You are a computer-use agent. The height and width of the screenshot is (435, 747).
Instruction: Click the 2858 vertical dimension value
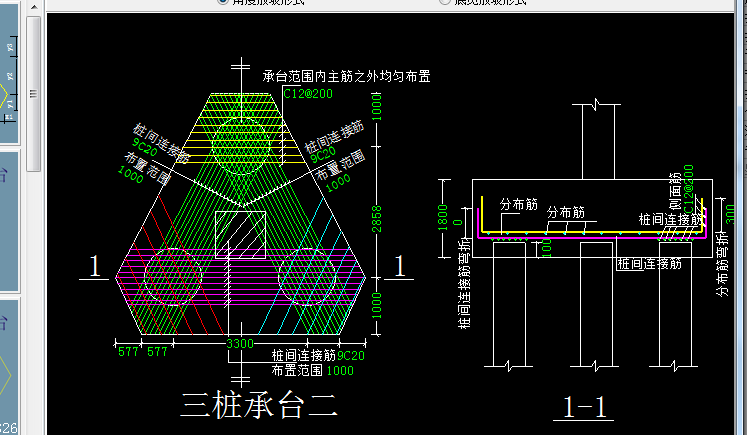tap(376, 219)
